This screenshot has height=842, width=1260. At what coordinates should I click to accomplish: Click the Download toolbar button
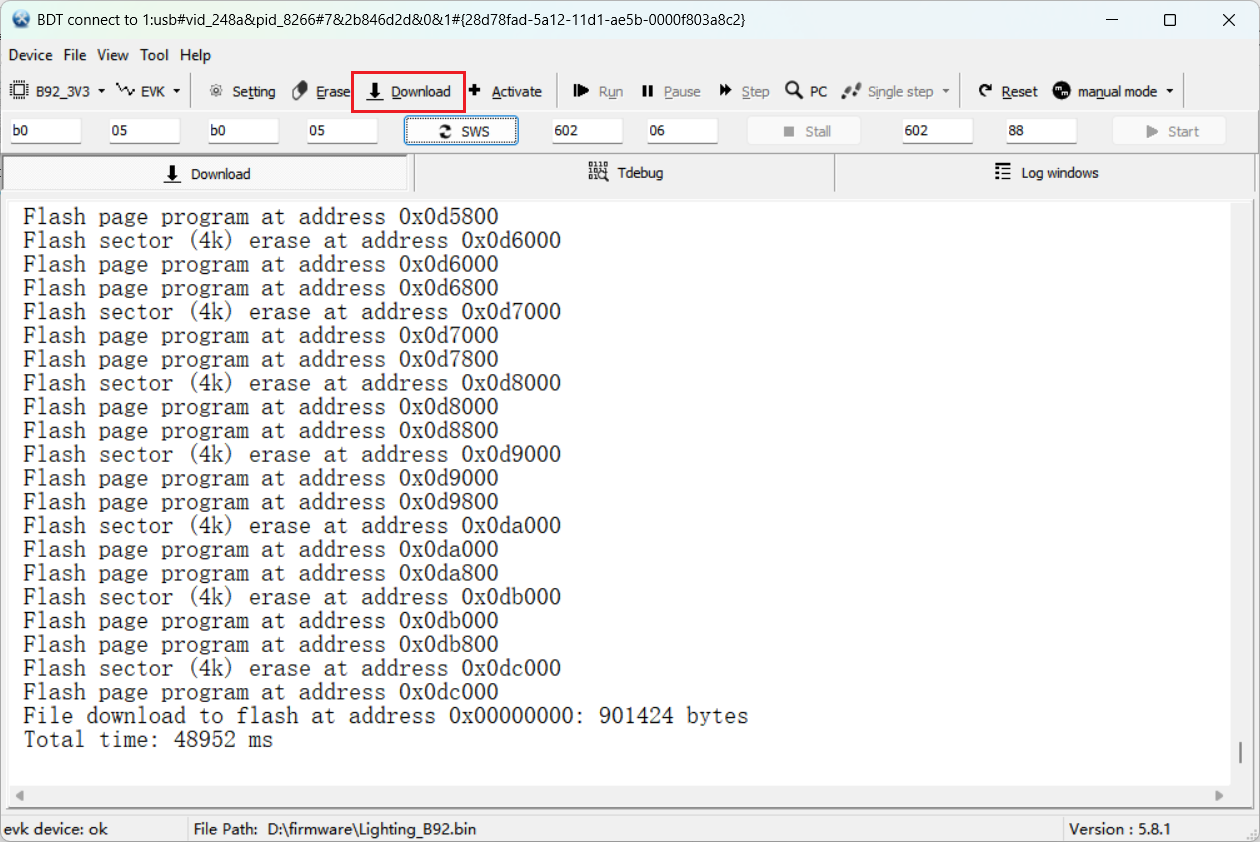[408, 91]
